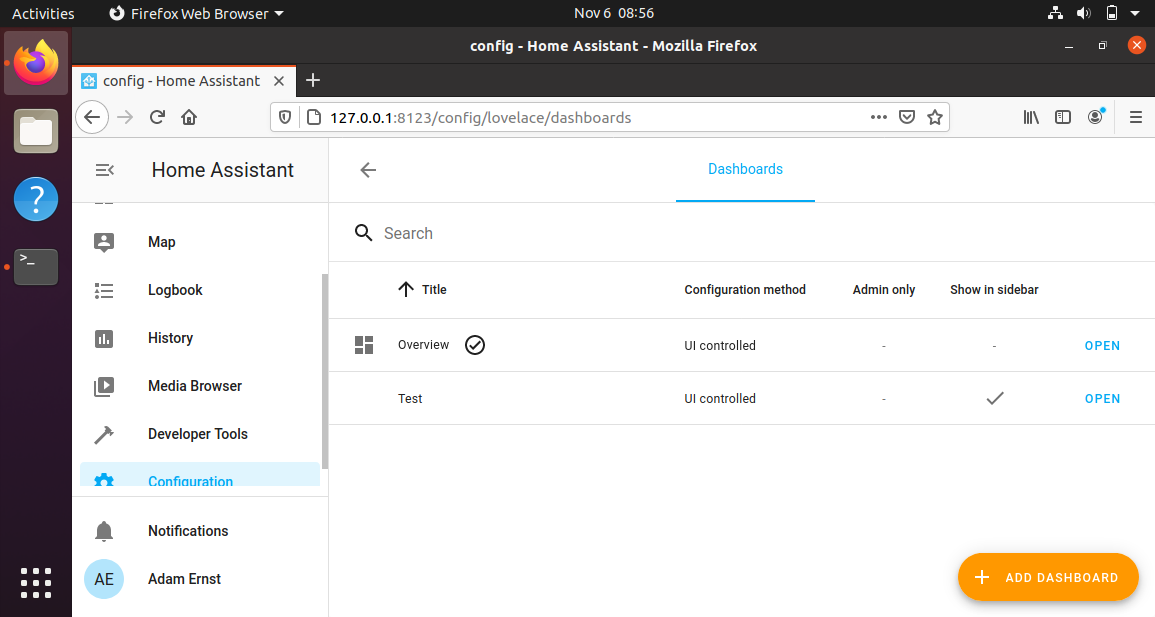Open the Media Browser sidebar item
The height and width of the screenshot is (617, 1155).
(200, 386)
